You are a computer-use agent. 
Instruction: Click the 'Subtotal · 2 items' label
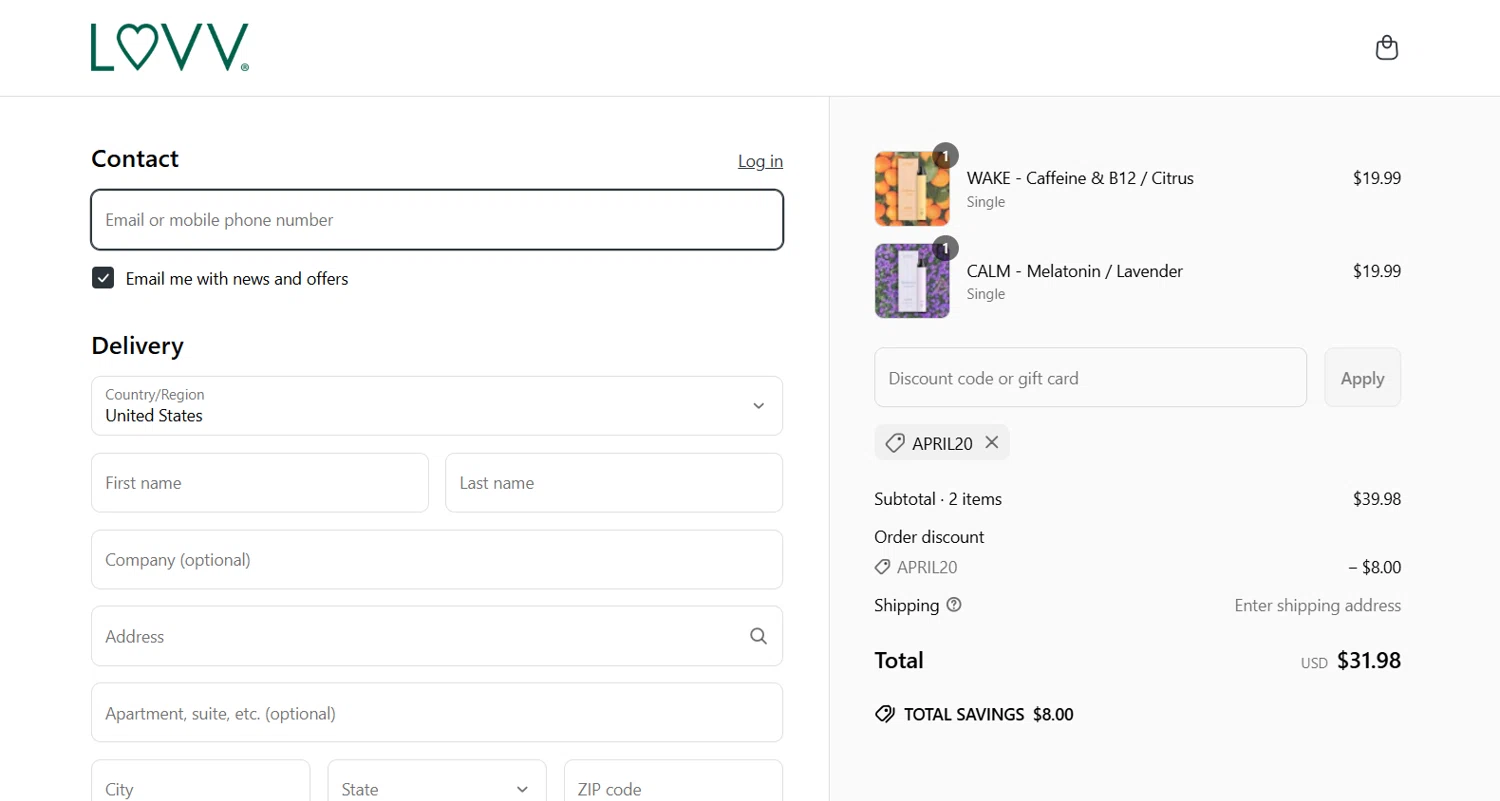[938, 499]
